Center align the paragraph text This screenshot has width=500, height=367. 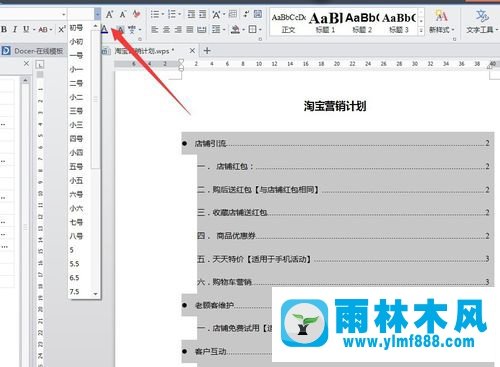(x=166, y=30)
